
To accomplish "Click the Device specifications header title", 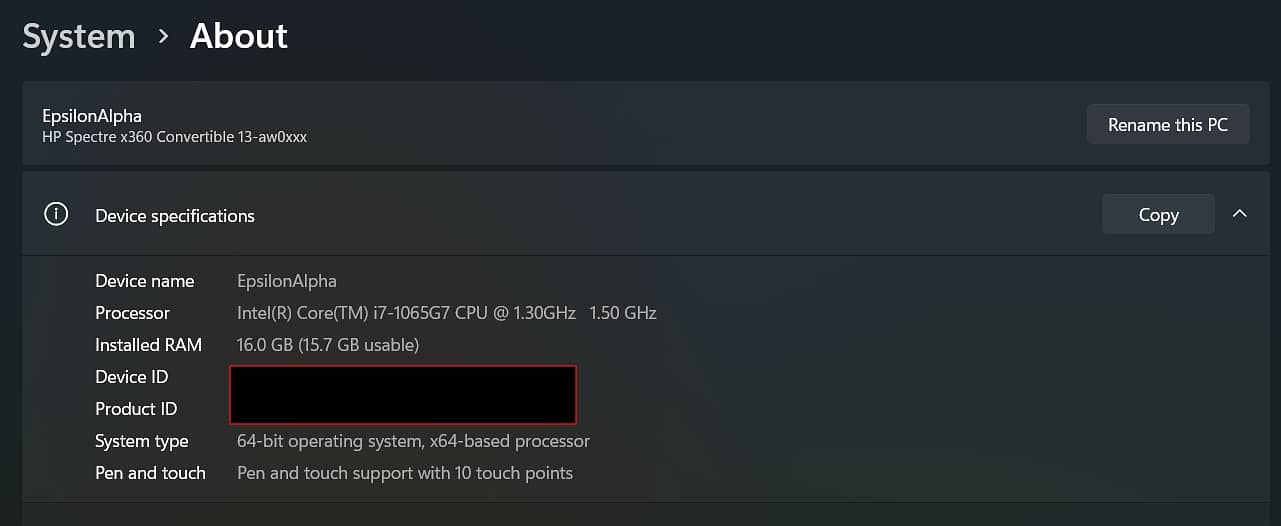I will click(x=175, y=216).
